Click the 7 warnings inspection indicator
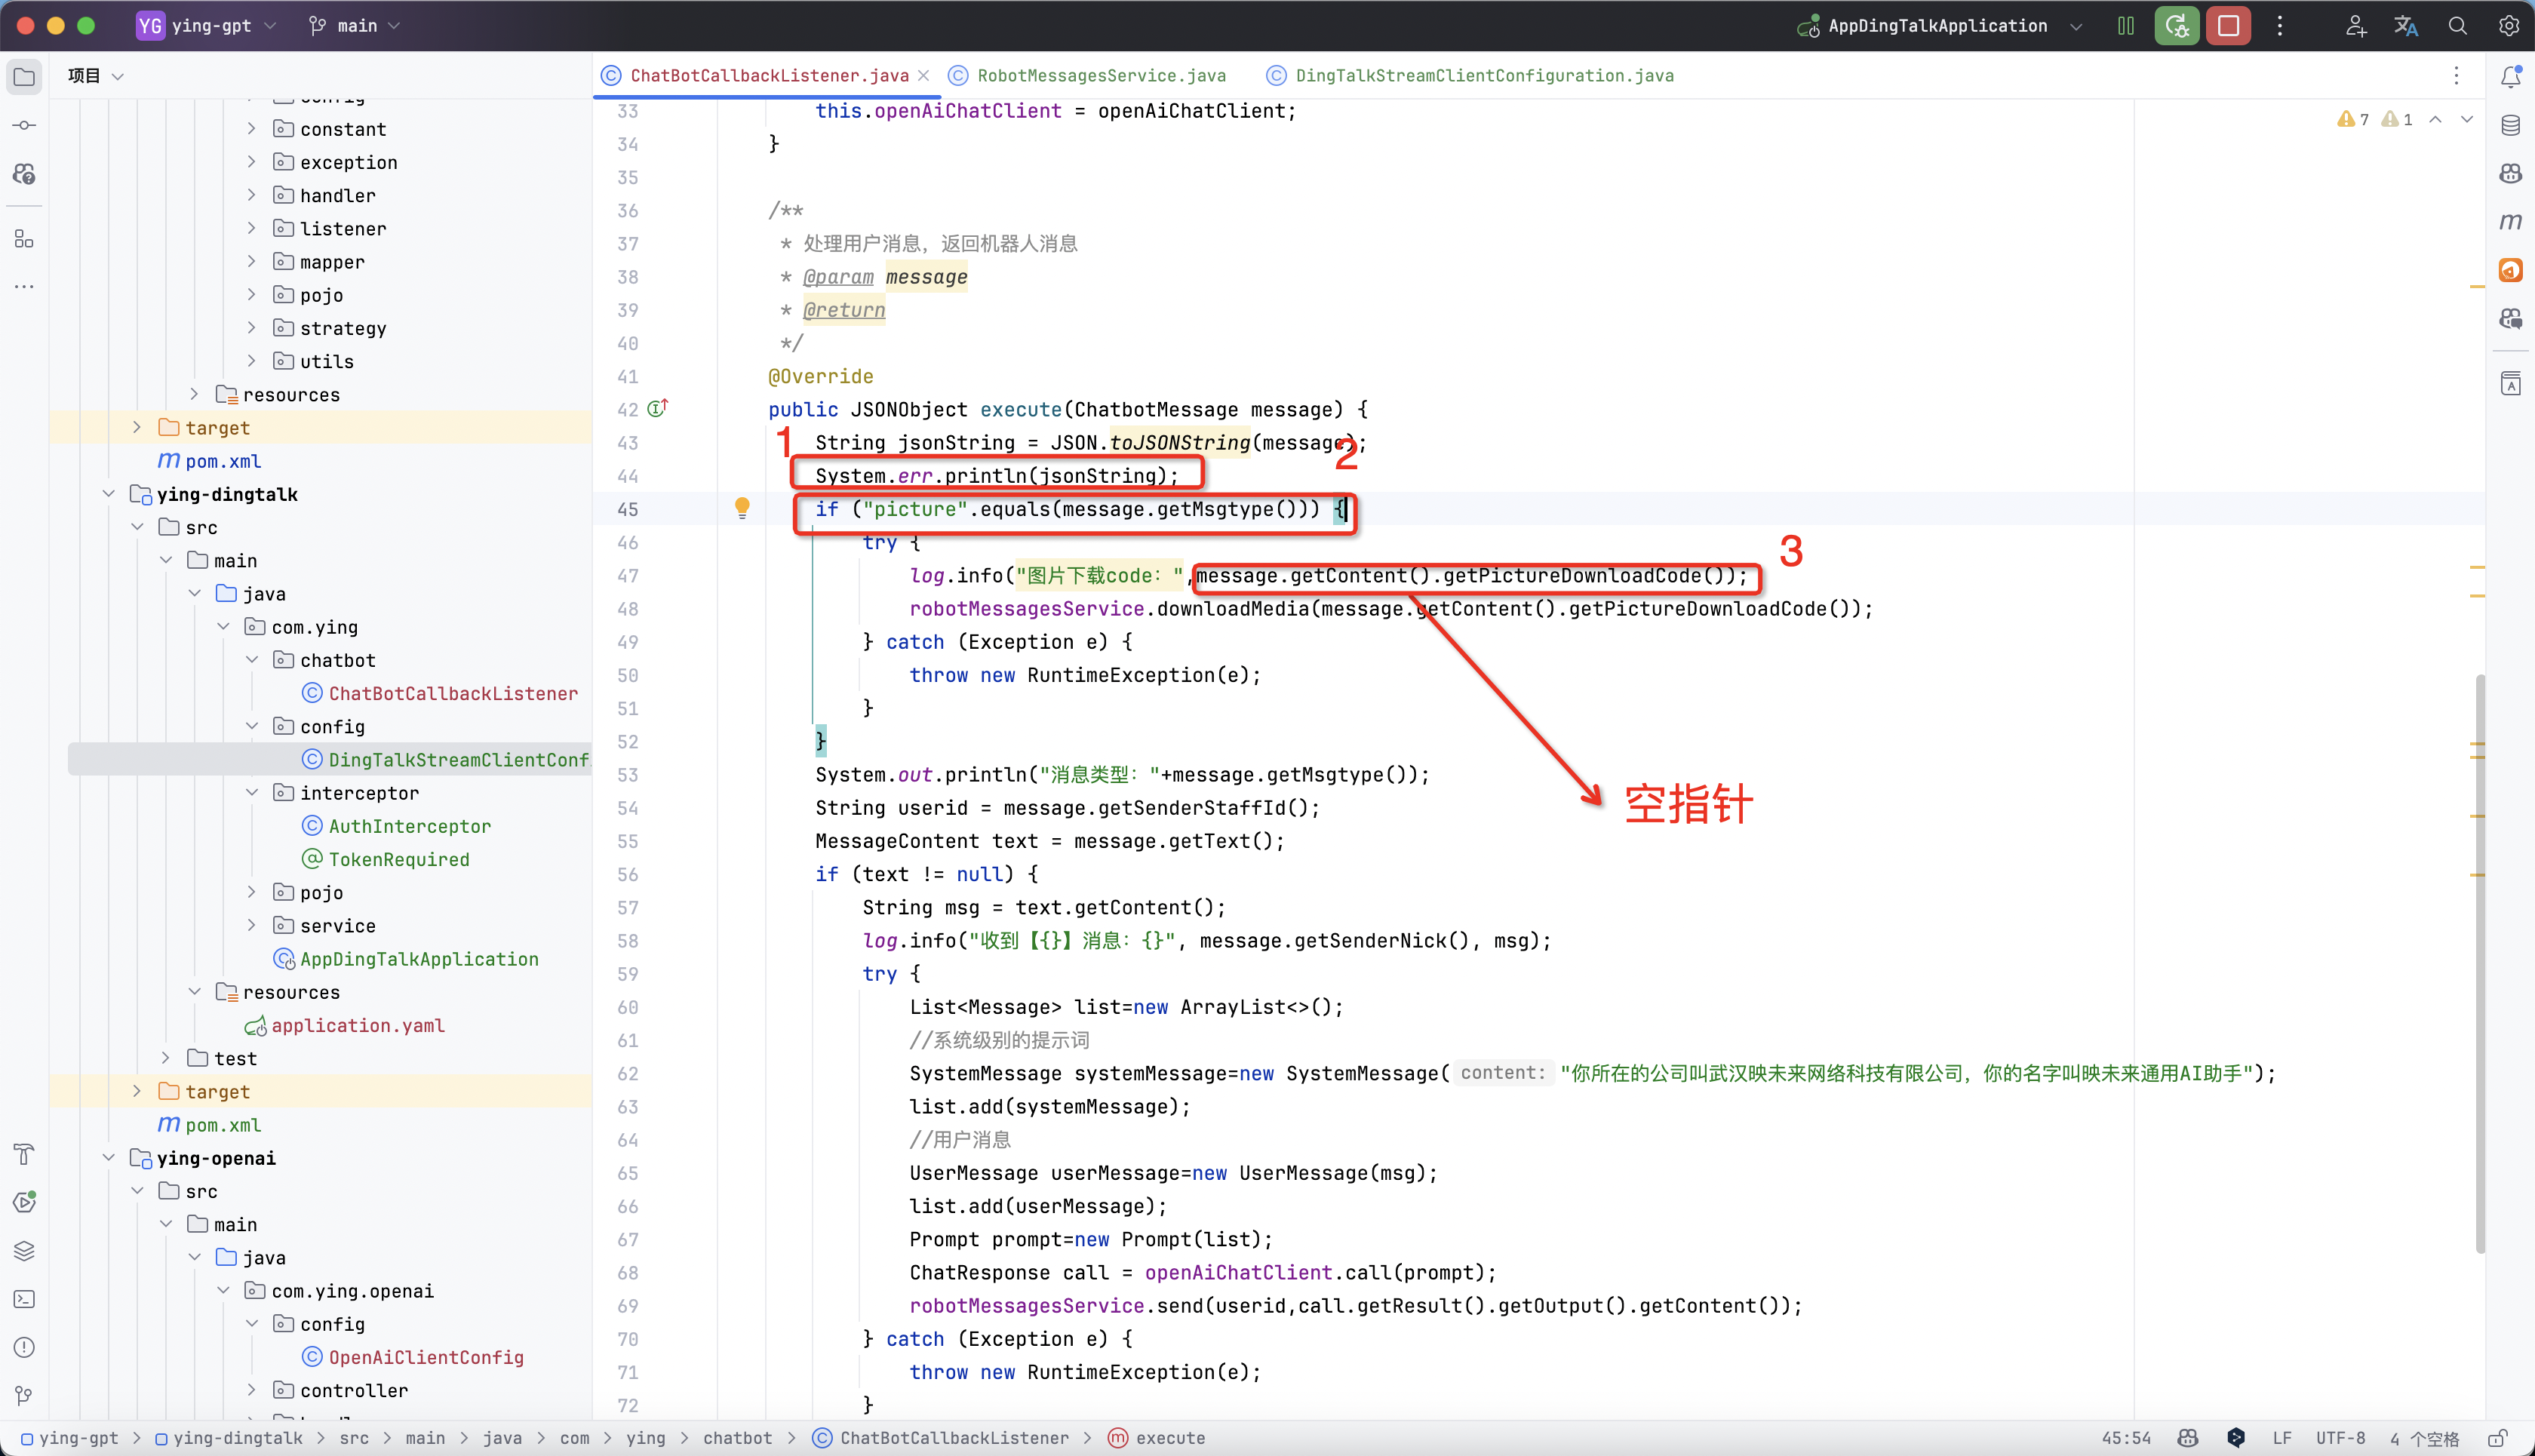This screenshot has width=2535, height=1456. pos(2353,119)
